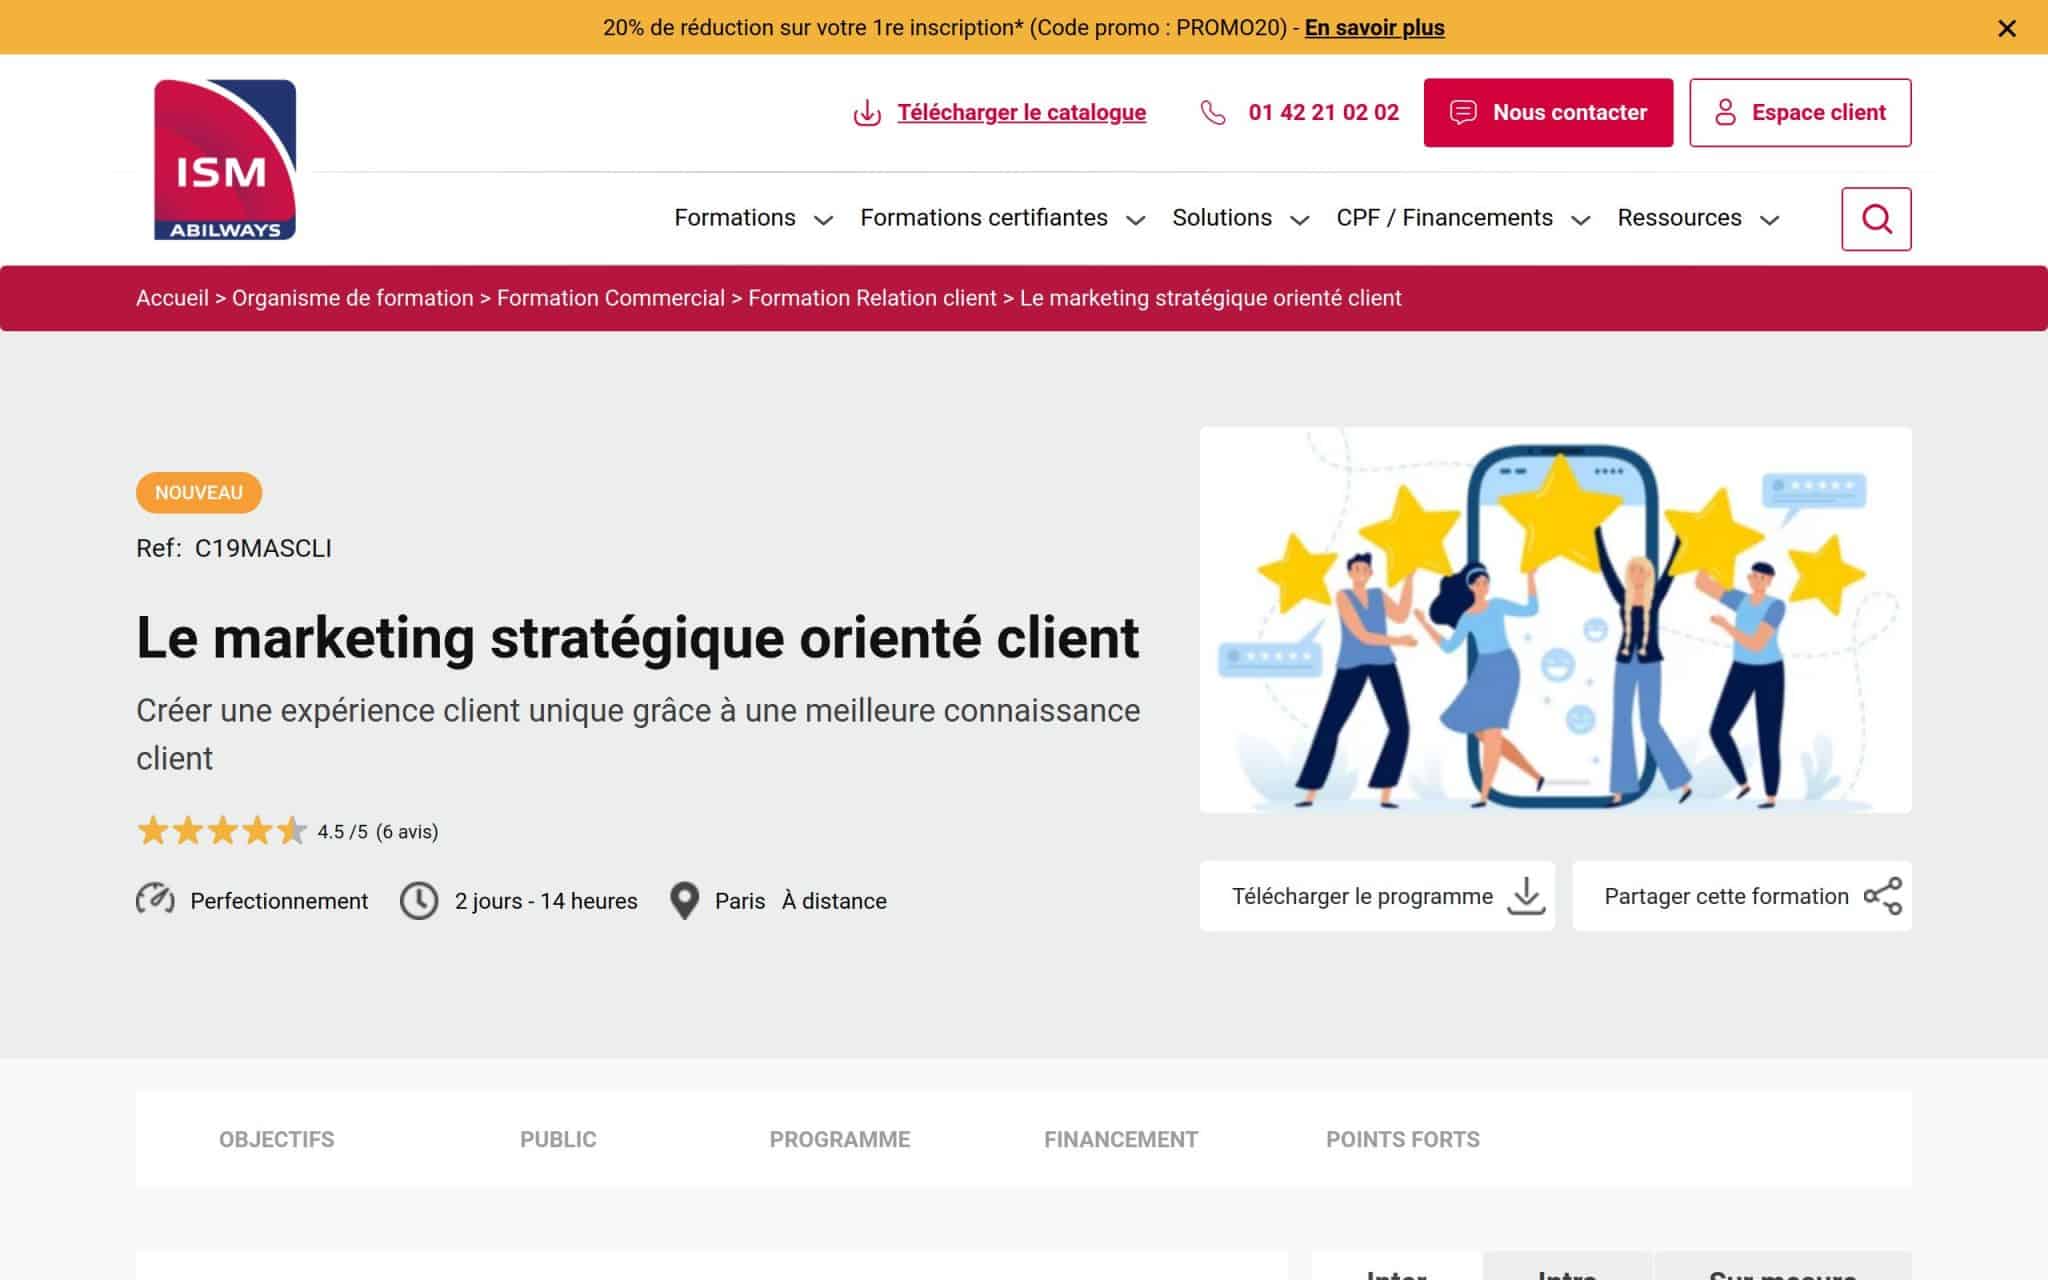
Task: Click the Partager cette formation button
Action: coord(1742,896)
